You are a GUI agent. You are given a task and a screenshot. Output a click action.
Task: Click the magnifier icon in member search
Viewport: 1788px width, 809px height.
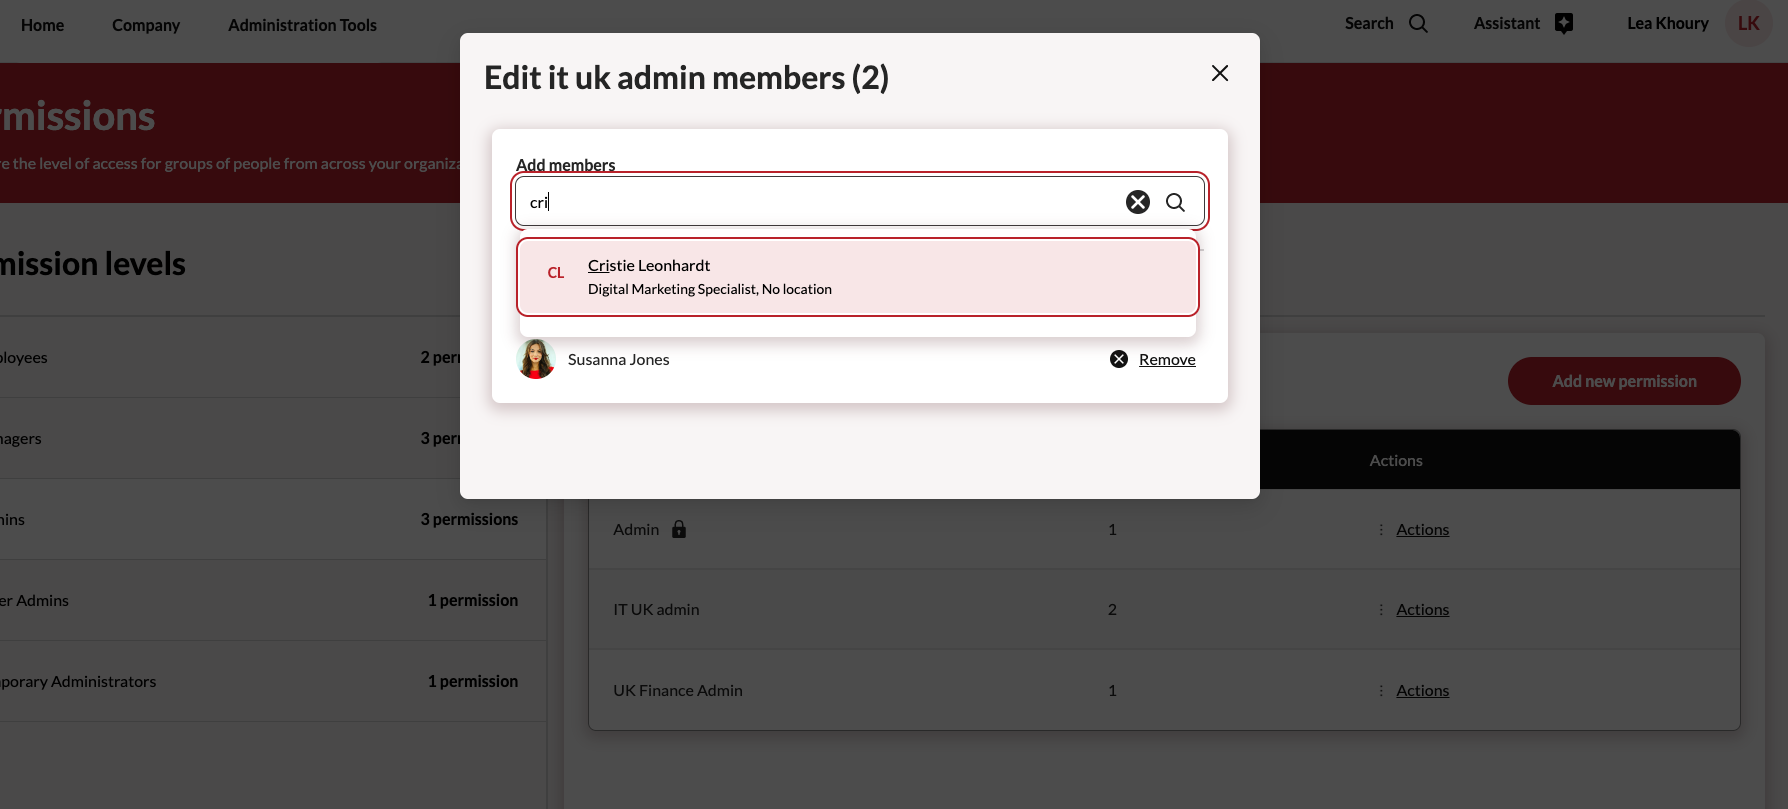[1175, 202]
